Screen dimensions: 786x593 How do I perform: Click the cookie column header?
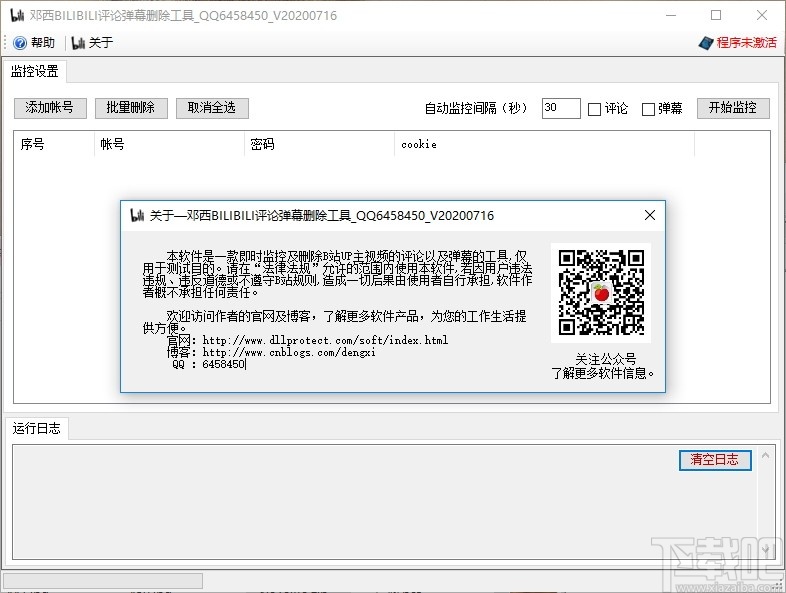[544, 144]
